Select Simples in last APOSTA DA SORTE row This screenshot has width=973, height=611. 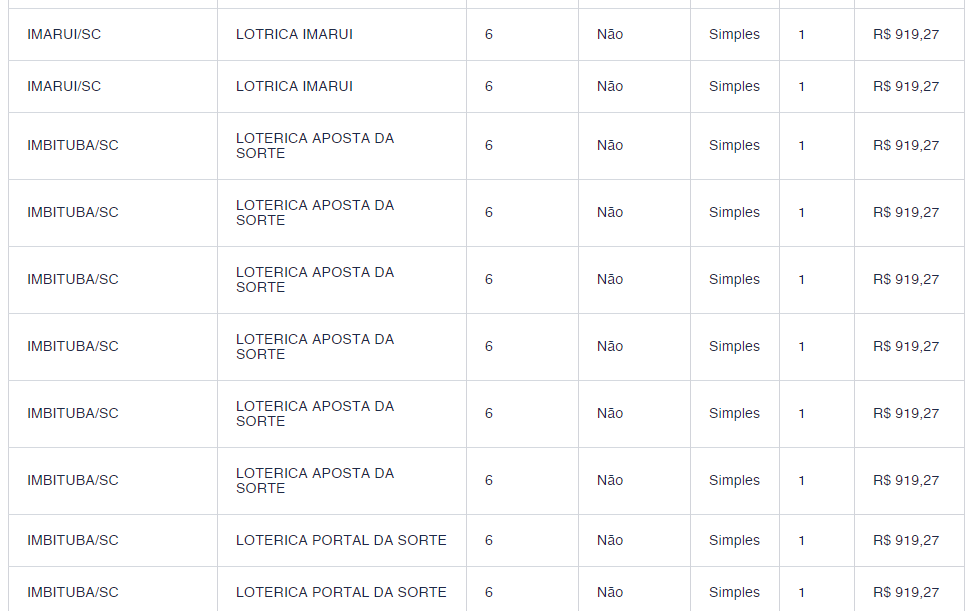[734, 480]
